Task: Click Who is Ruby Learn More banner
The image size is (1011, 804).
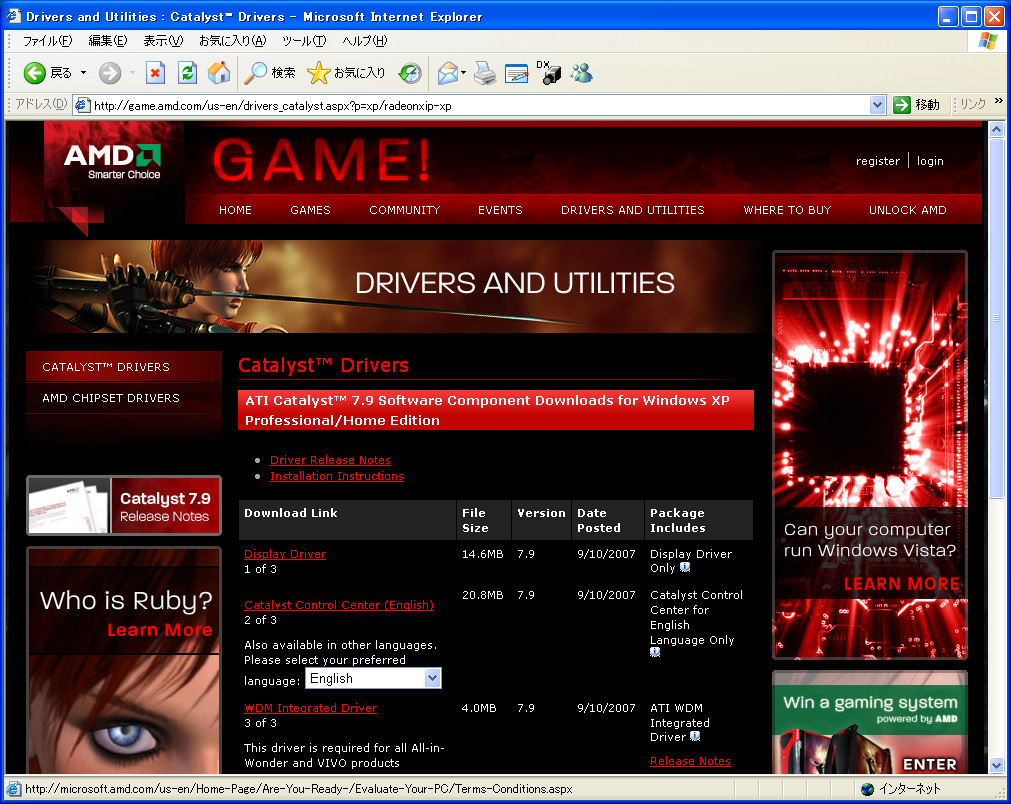Action: [124, 660]
